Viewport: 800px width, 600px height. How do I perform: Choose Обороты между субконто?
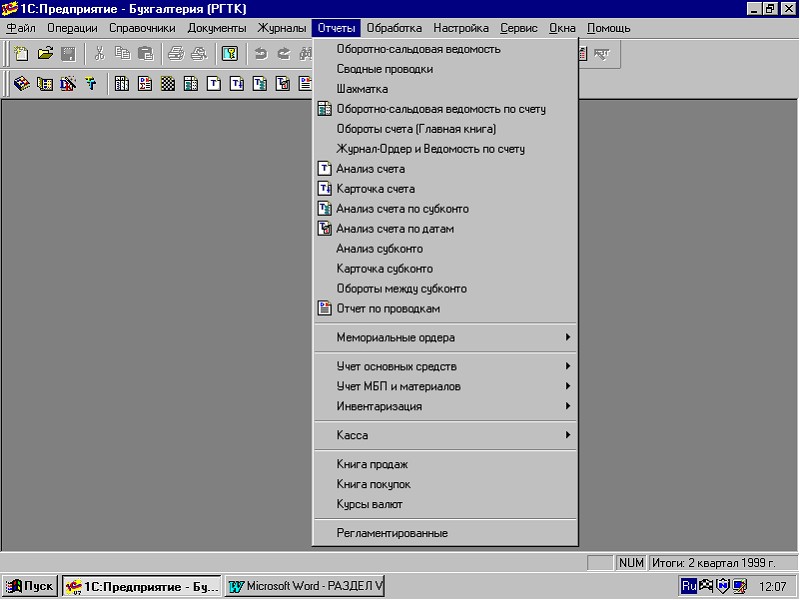click(445, 288)
